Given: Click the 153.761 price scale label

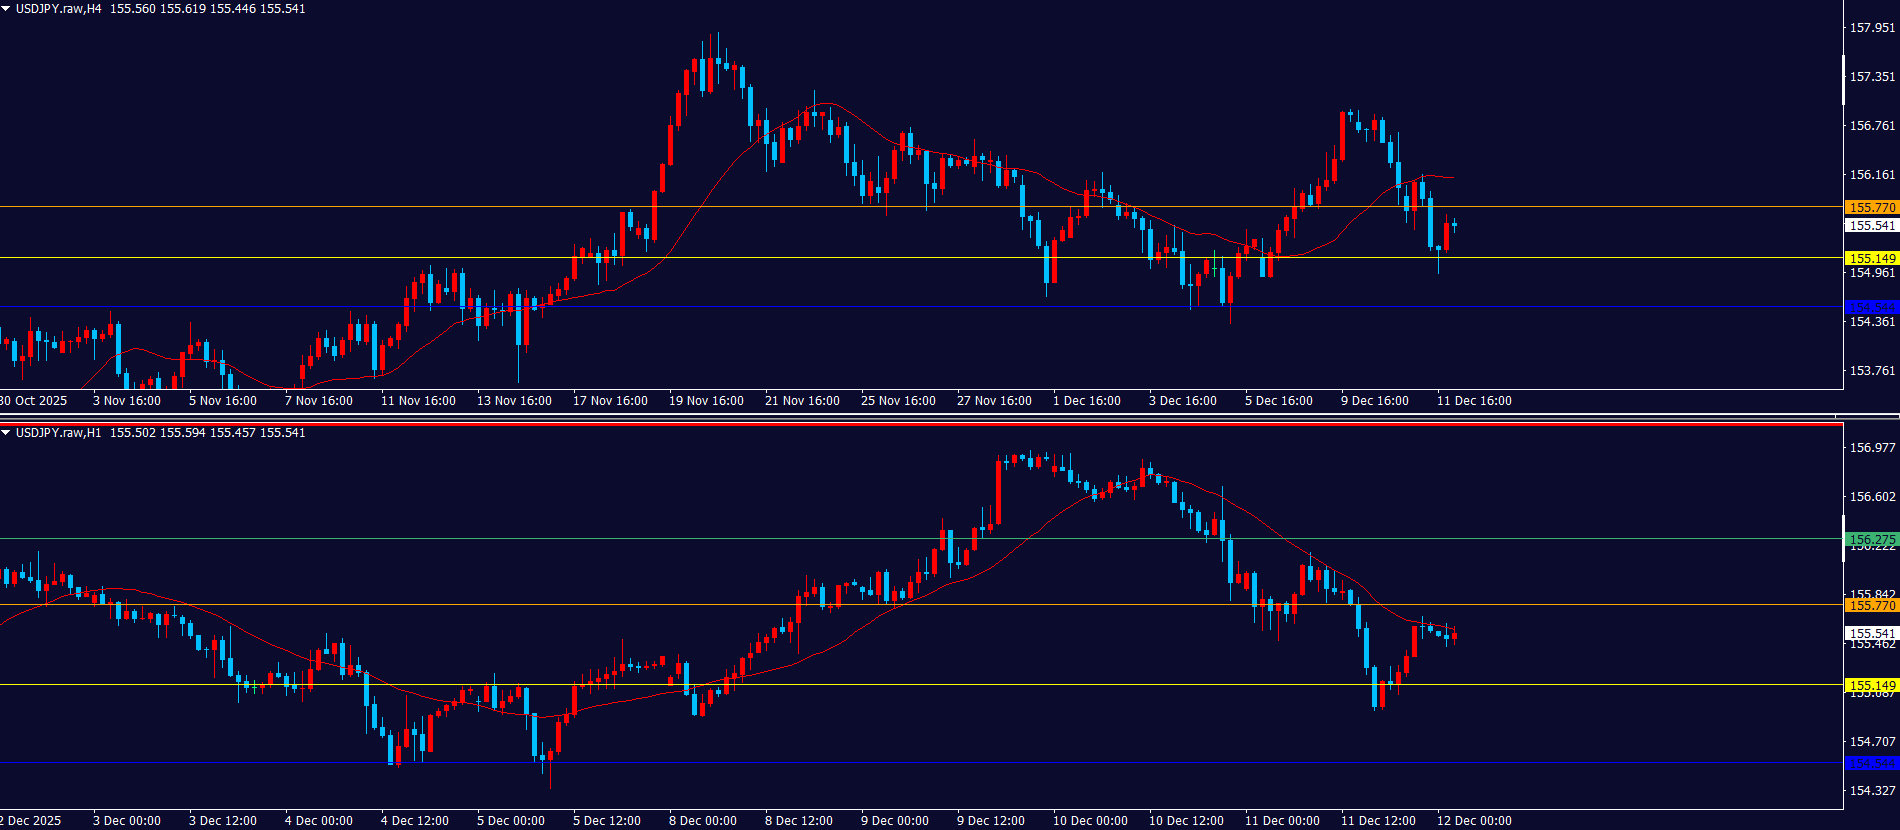Looking at the screenshot, I should [1872, 371].
